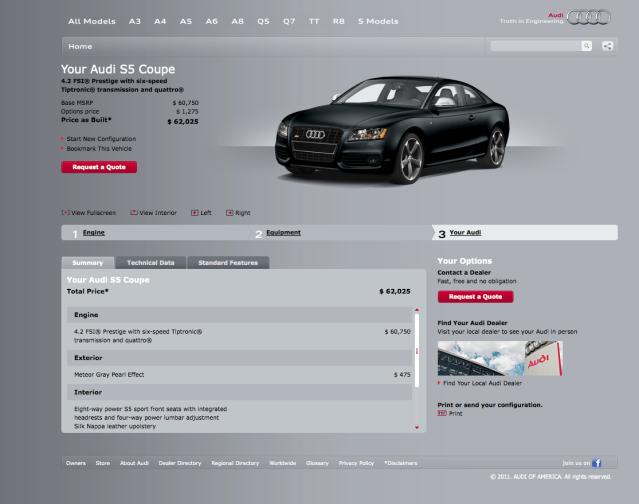Click Start New Configuration link
The height and width of the screenshot is (504, 639).
101,139
